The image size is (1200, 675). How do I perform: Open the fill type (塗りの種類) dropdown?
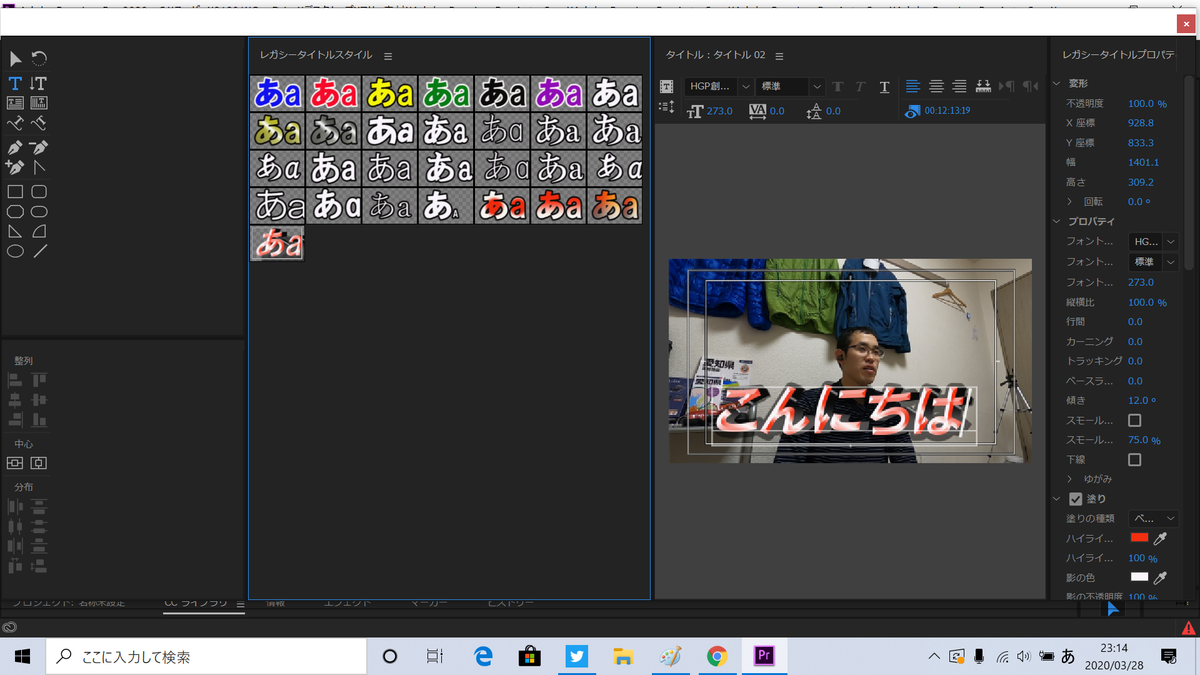coord(1153,519)
